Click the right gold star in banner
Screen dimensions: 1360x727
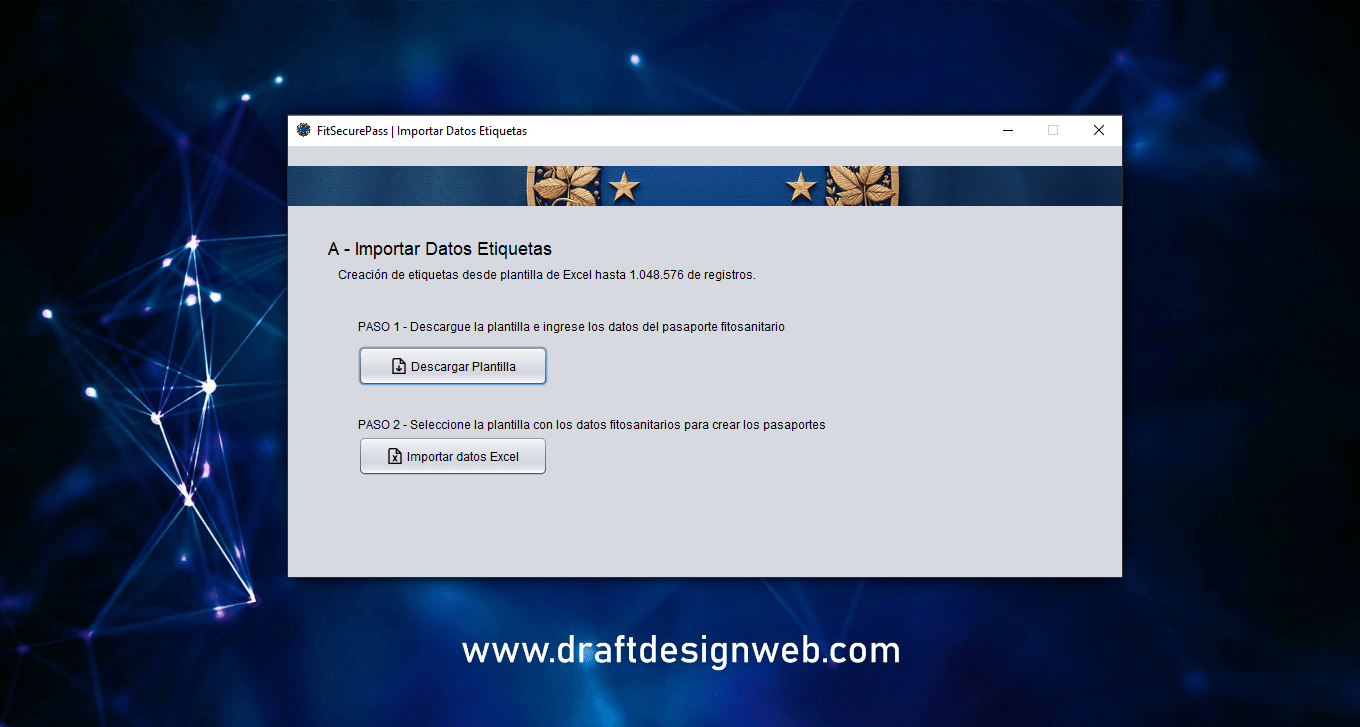(801, 186)
